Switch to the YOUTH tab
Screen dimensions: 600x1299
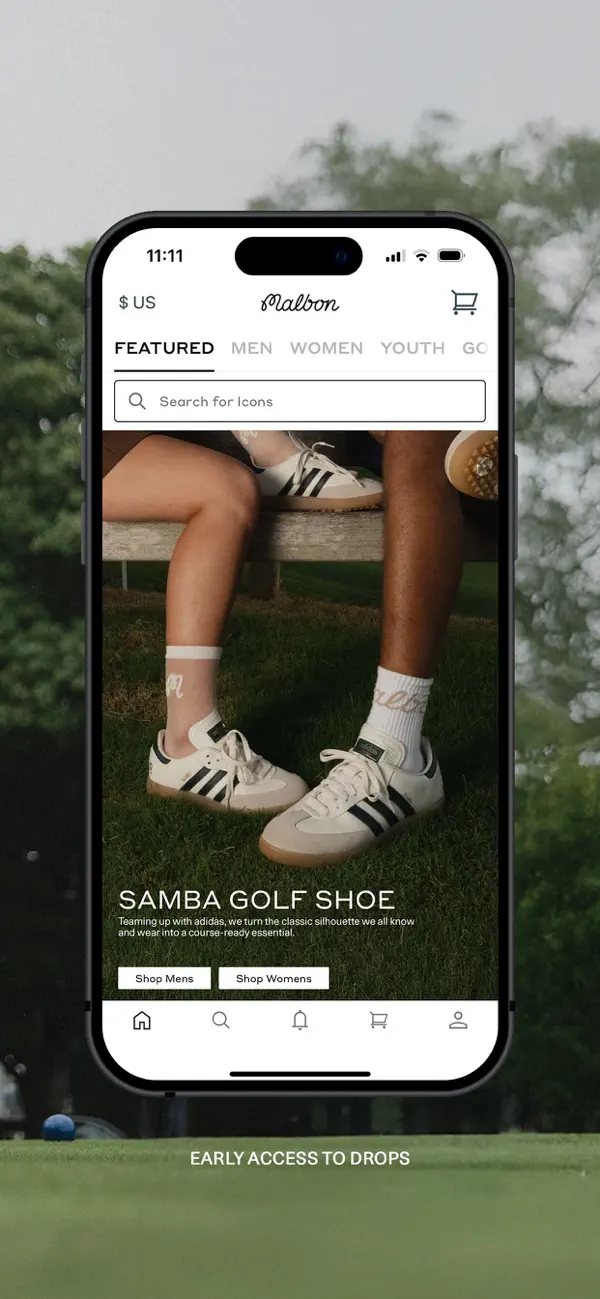[x=412, y=348]
